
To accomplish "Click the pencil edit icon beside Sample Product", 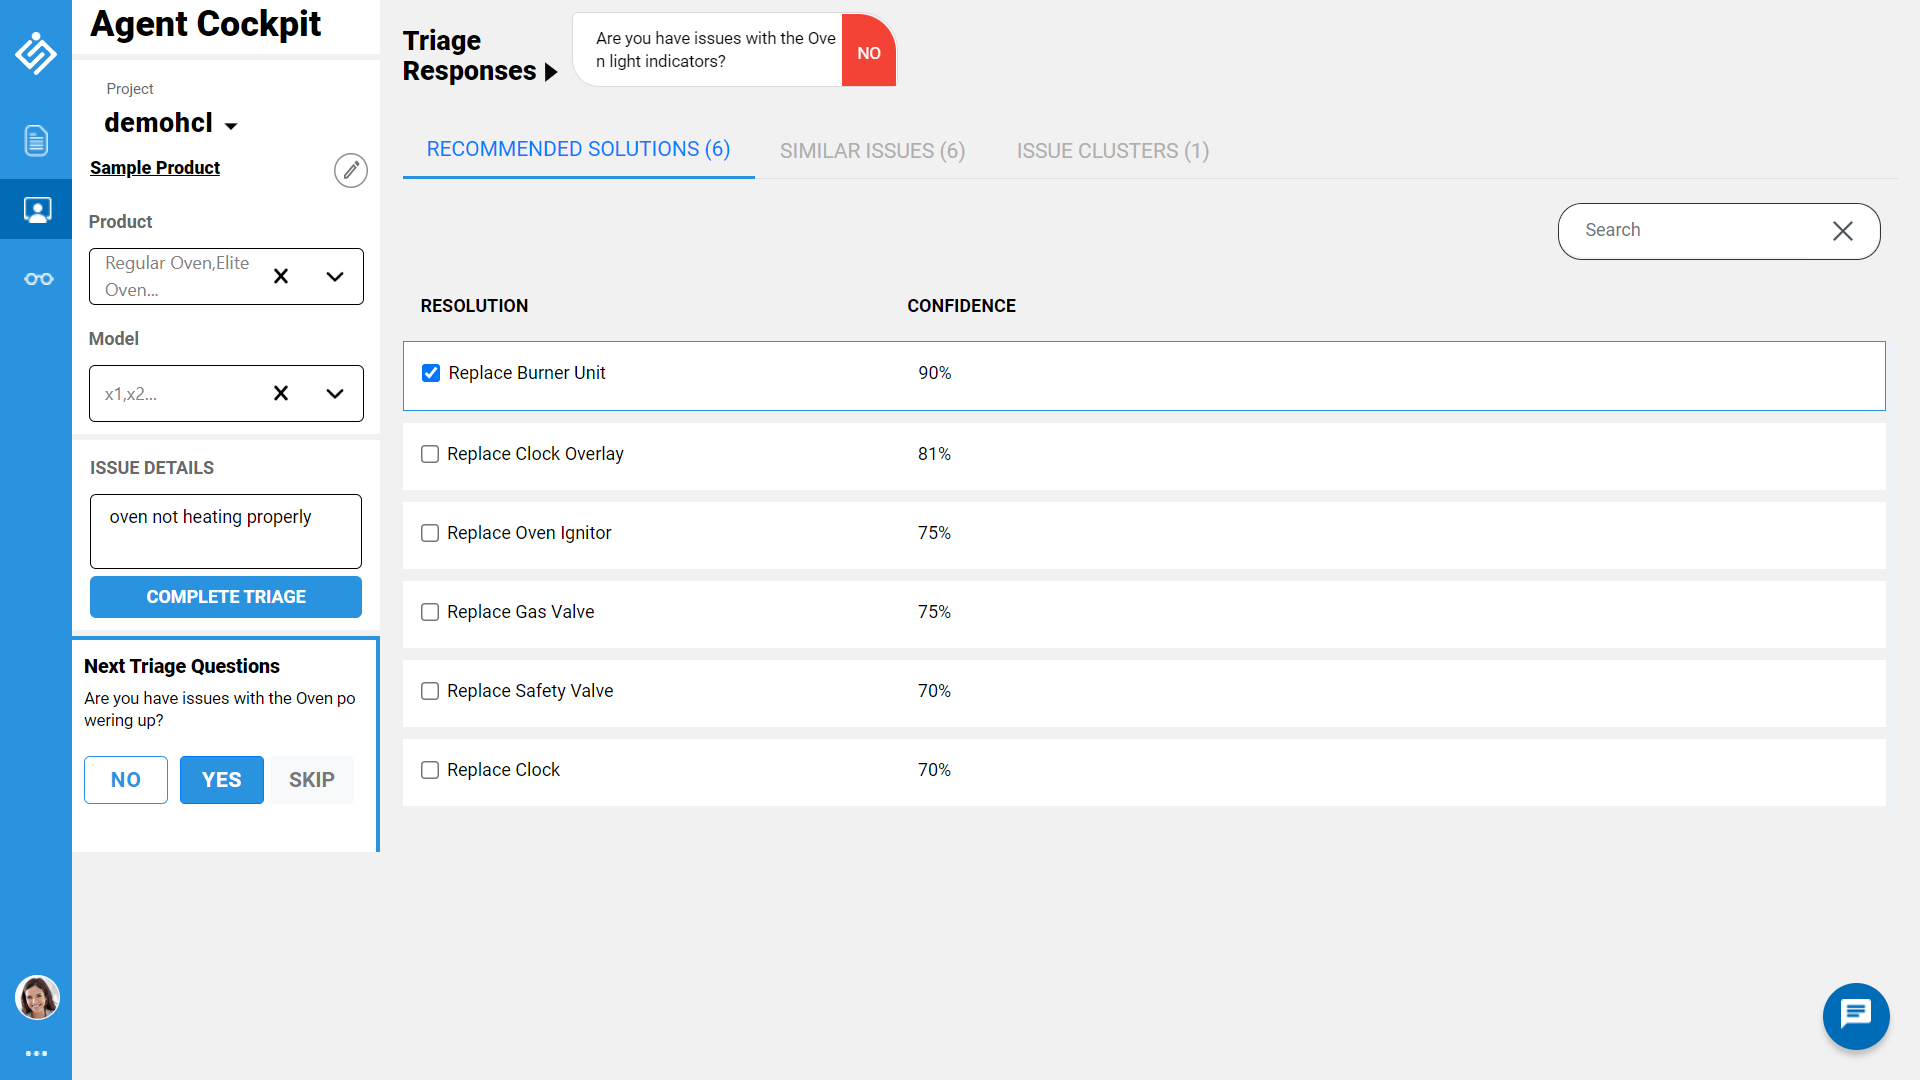I will tap(350, 170).
